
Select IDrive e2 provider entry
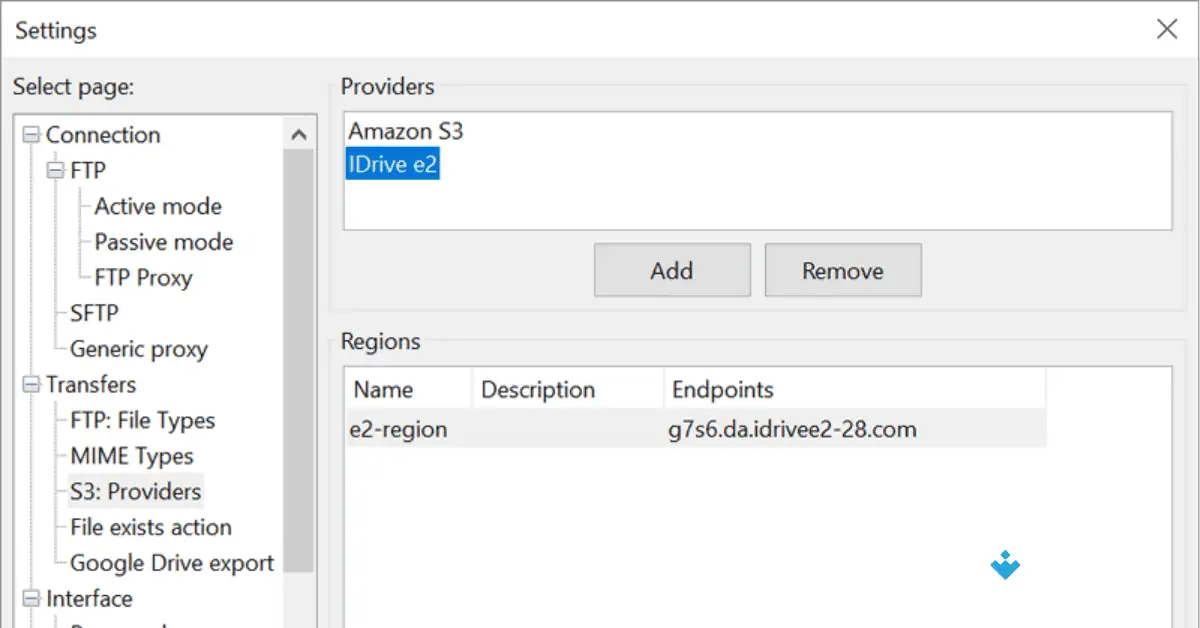pyautogui.click(x=392, y=165)
